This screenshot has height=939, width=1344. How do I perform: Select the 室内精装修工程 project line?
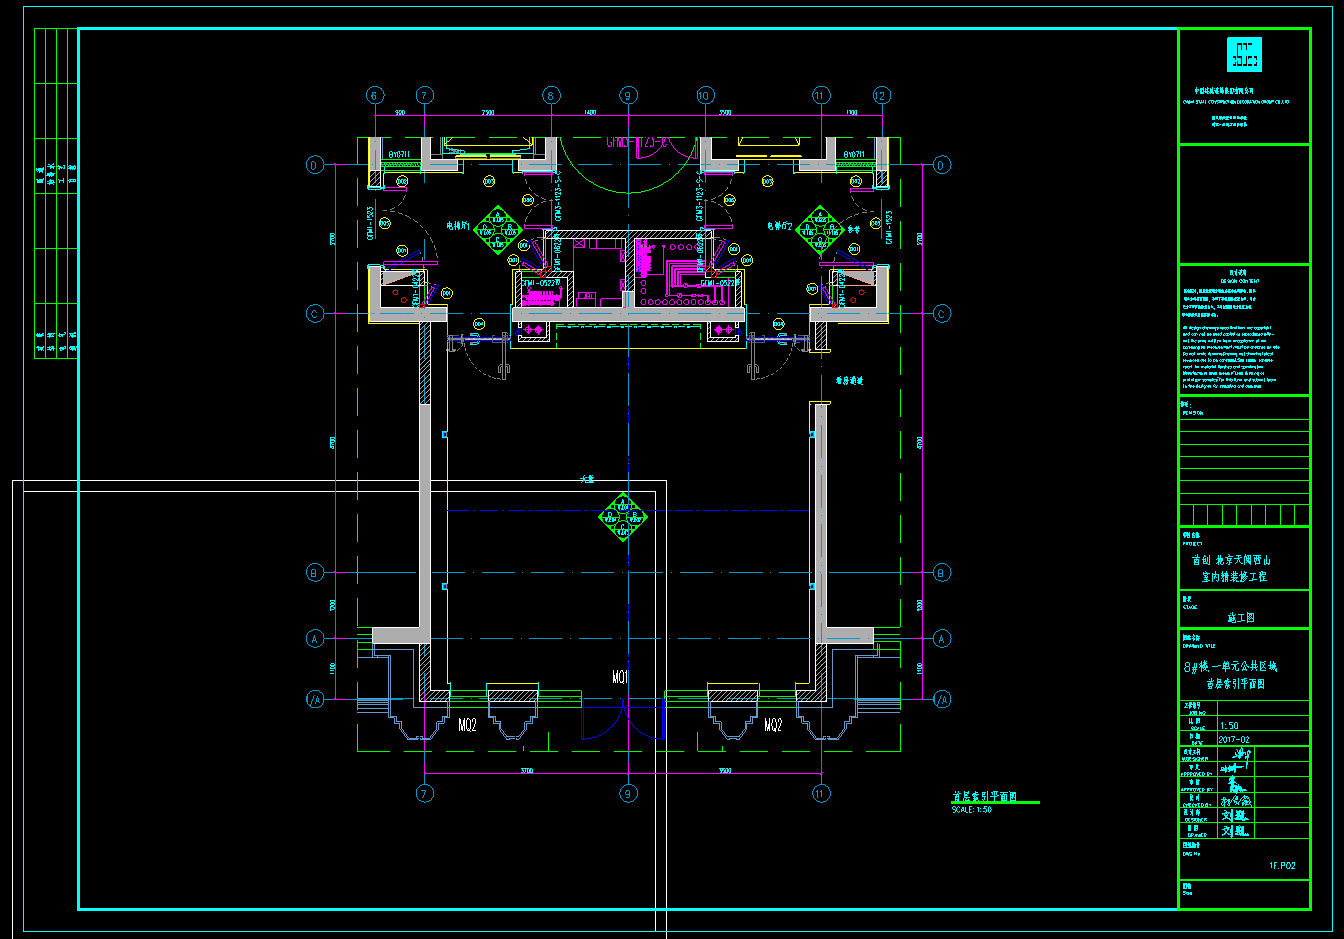coord(1234,577)
